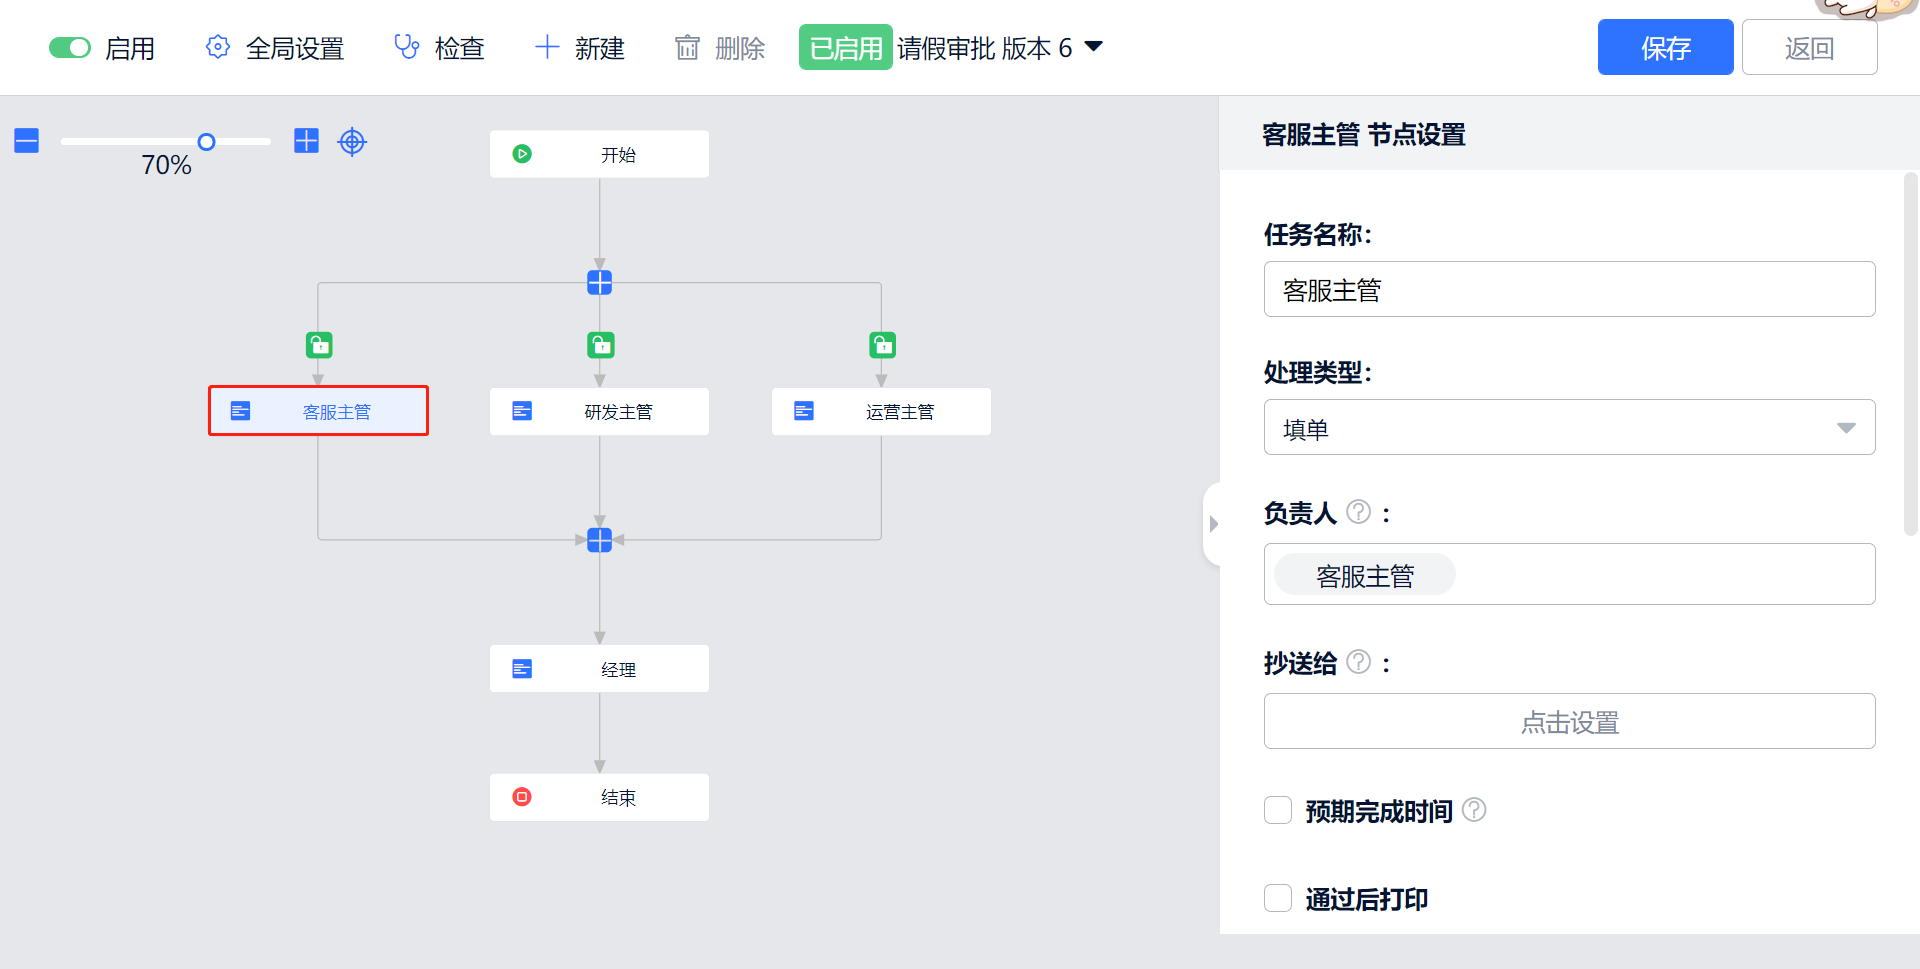Check the 预期完成时间 checkbox

pyautogui.click(x=1278, y=810)
